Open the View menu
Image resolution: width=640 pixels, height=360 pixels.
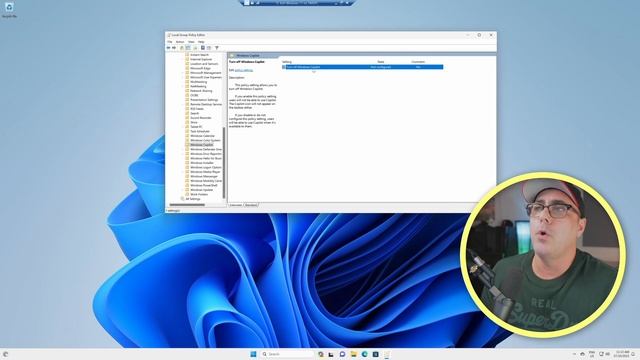(x=191, y=42)
